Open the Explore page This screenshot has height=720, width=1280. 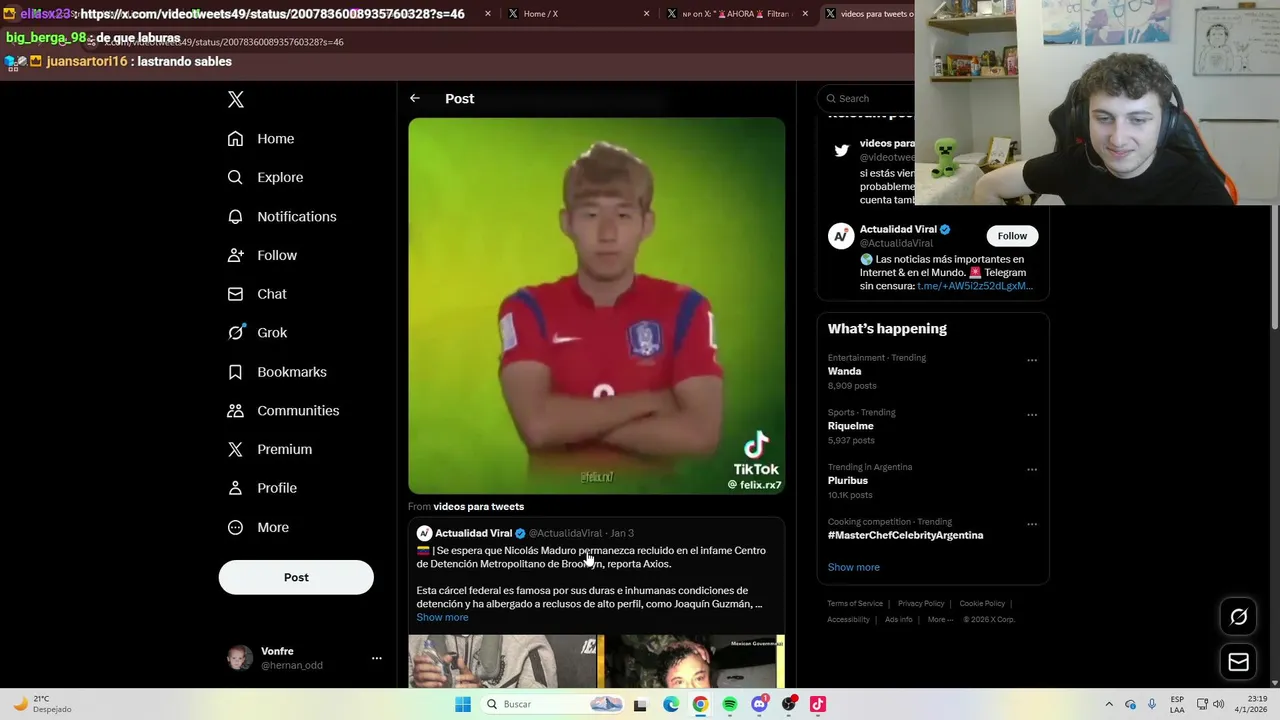point(265,177)
